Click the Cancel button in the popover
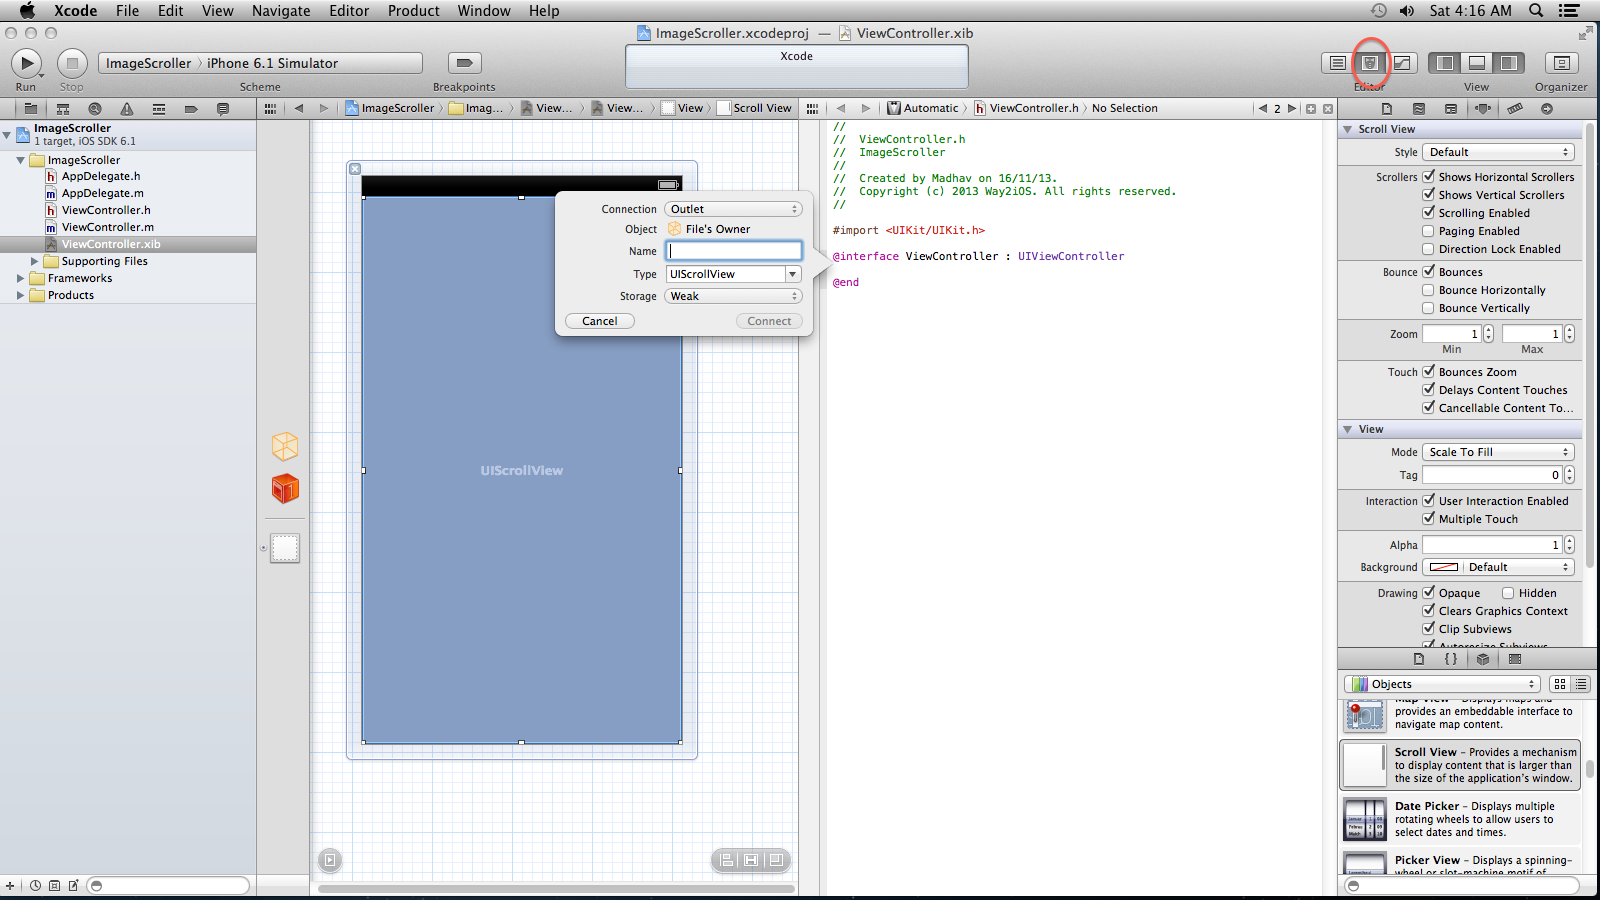Screen dimensions: 1600x900 point(600,321)
